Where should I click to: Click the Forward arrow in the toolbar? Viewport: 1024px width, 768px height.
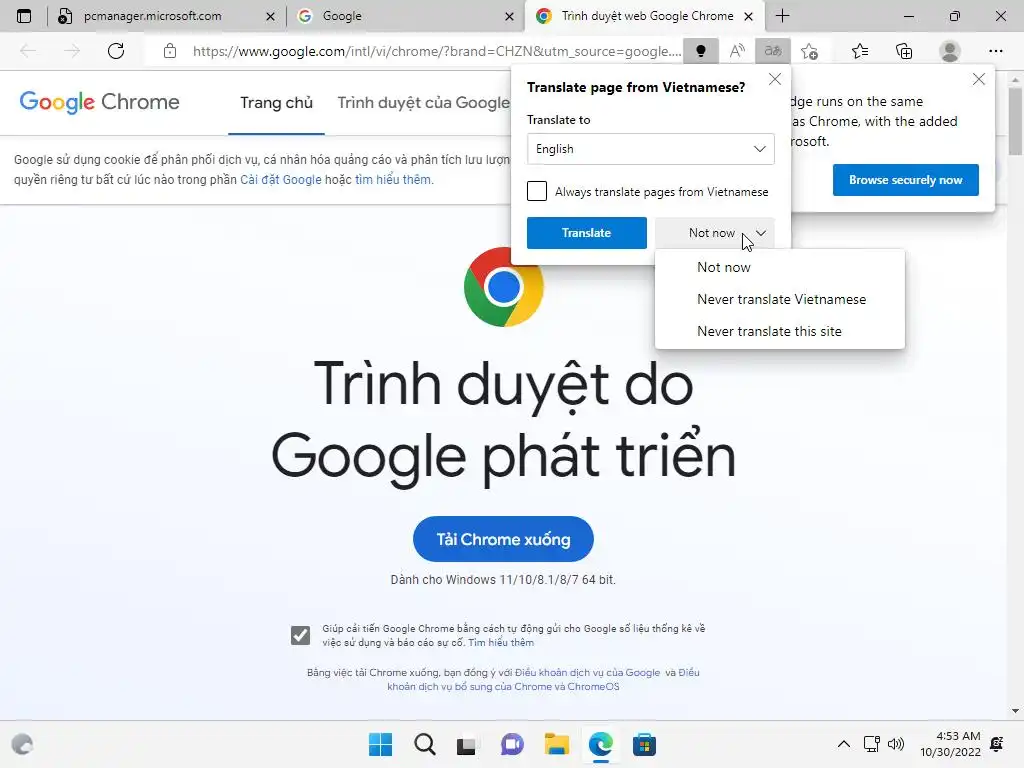(x=72, y=51)
